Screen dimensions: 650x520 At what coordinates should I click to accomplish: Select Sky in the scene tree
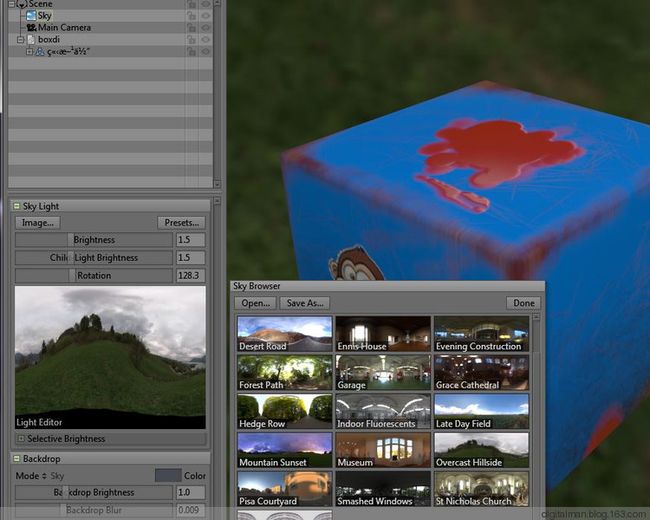[x=44, y=16]
